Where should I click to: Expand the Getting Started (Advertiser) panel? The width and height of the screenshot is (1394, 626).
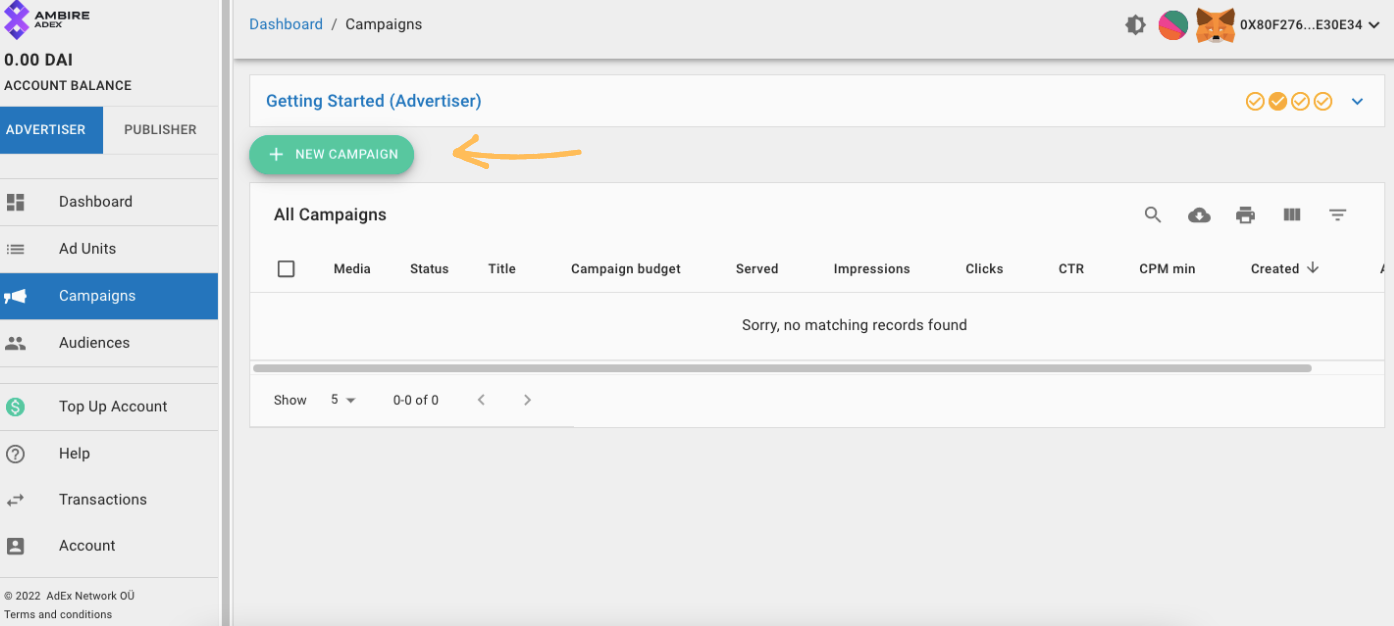[x=1357, y=101]
